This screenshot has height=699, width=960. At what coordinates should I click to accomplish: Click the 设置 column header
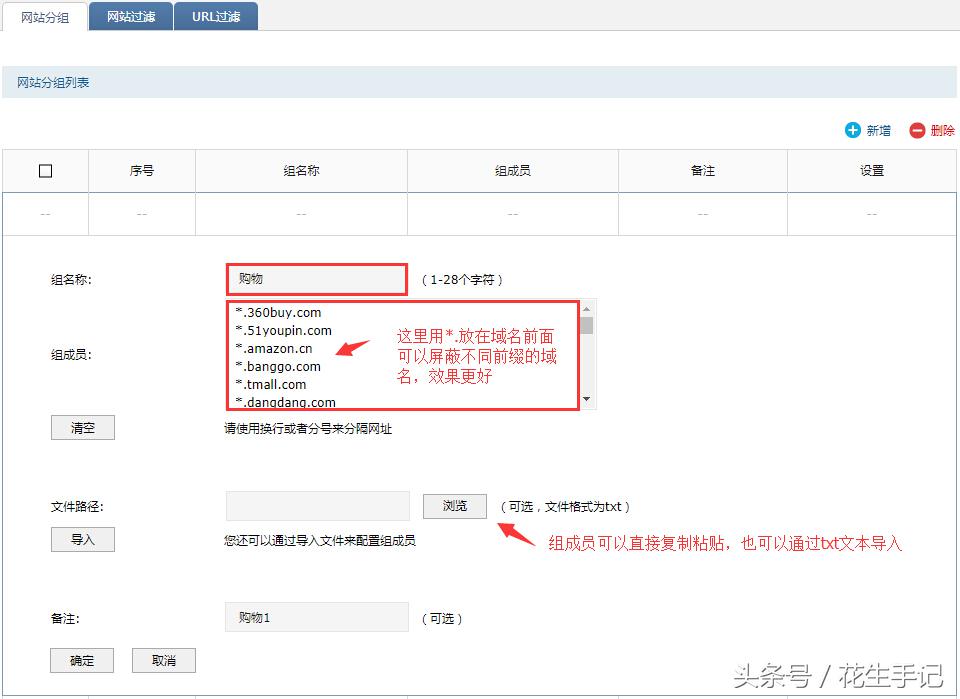click(x=871, y=170)
